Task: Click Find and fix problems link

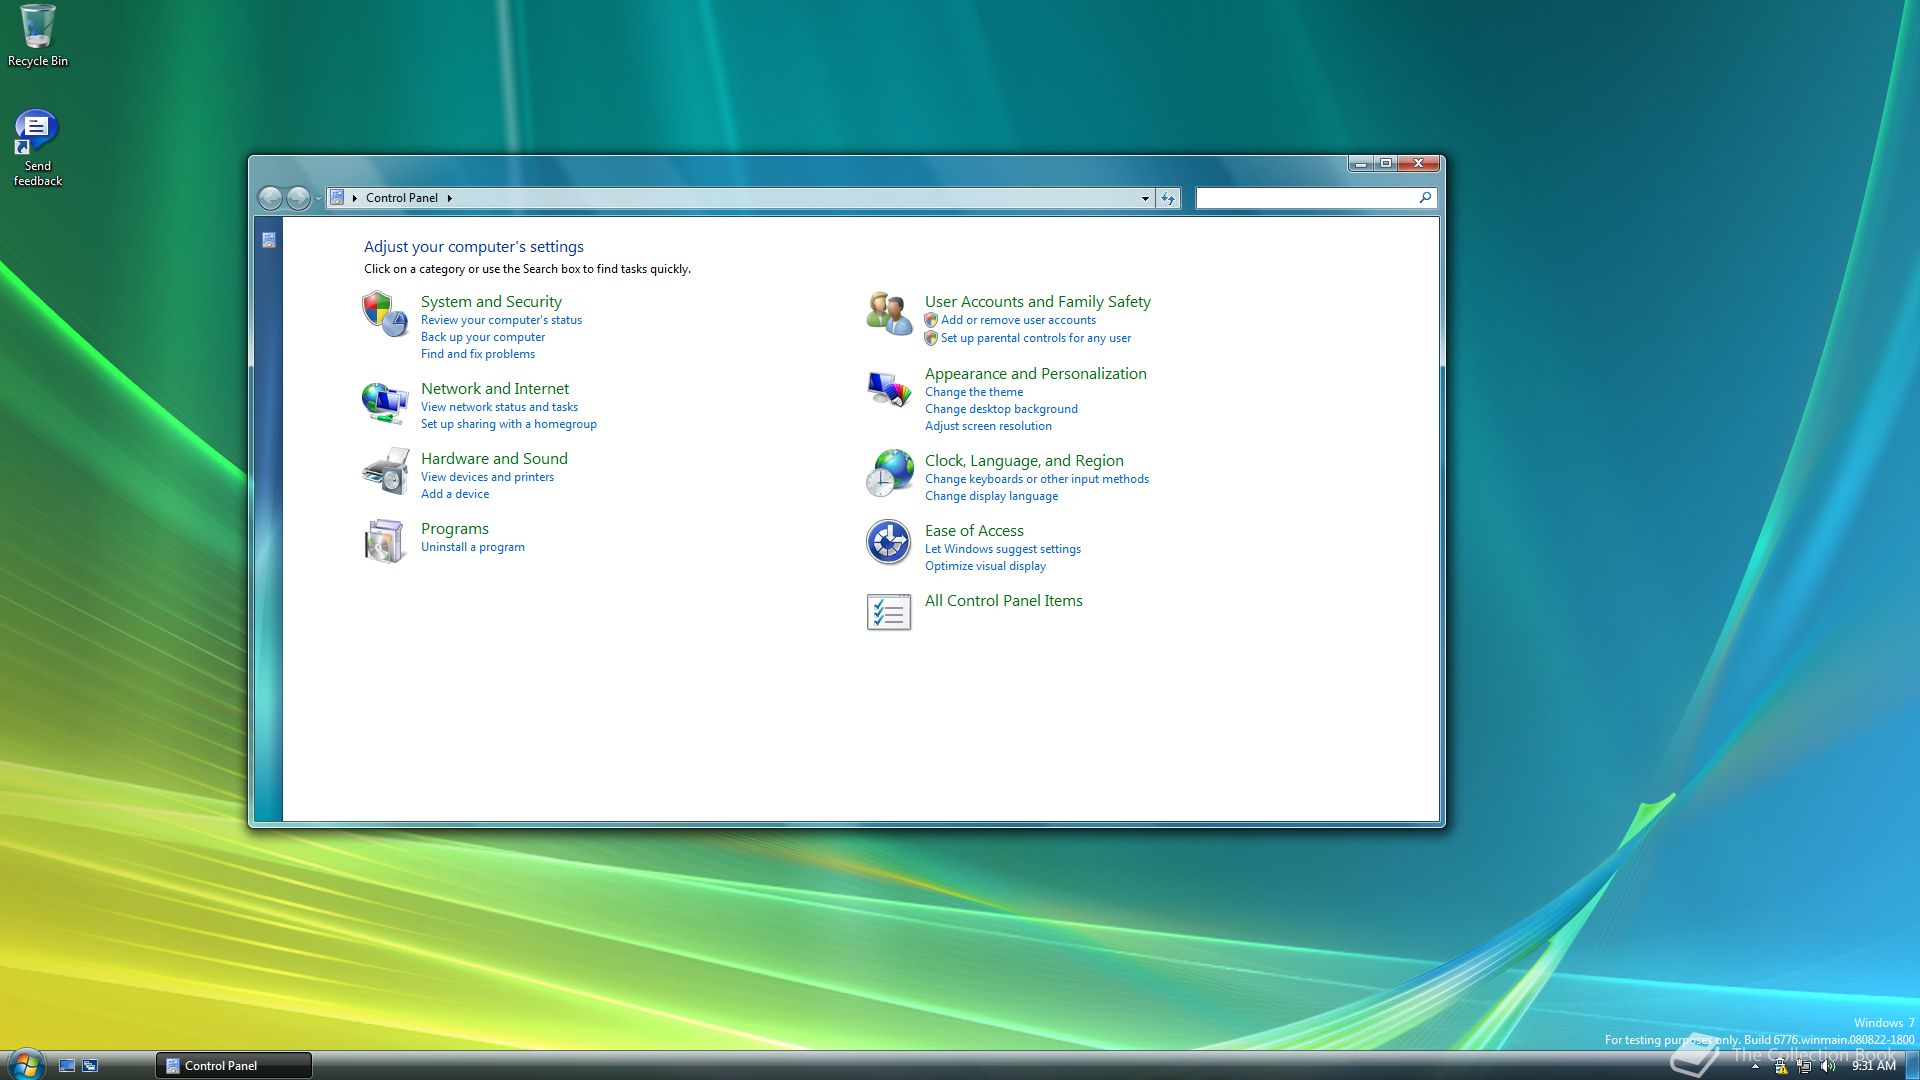Action: pyautogui.click(x=478, y=354)
